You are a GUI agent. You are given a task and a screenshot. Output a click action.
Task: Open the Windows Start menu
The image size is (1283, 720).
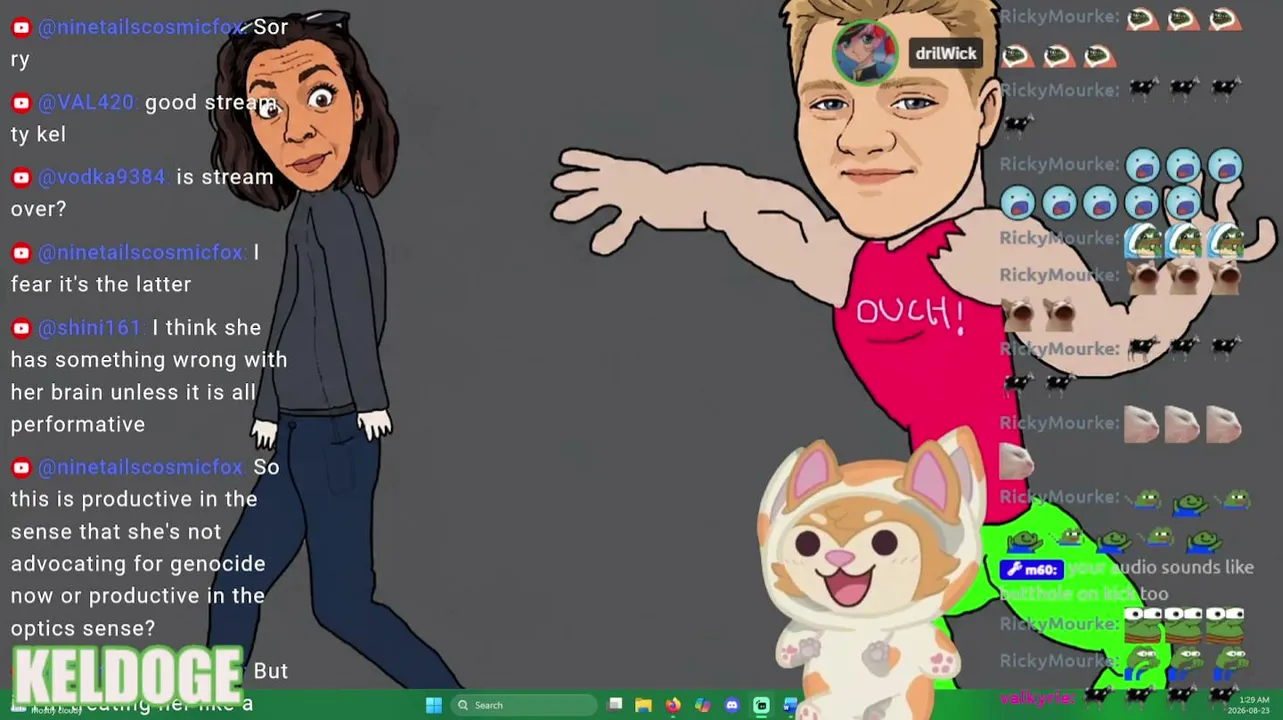tap(433, 705)
